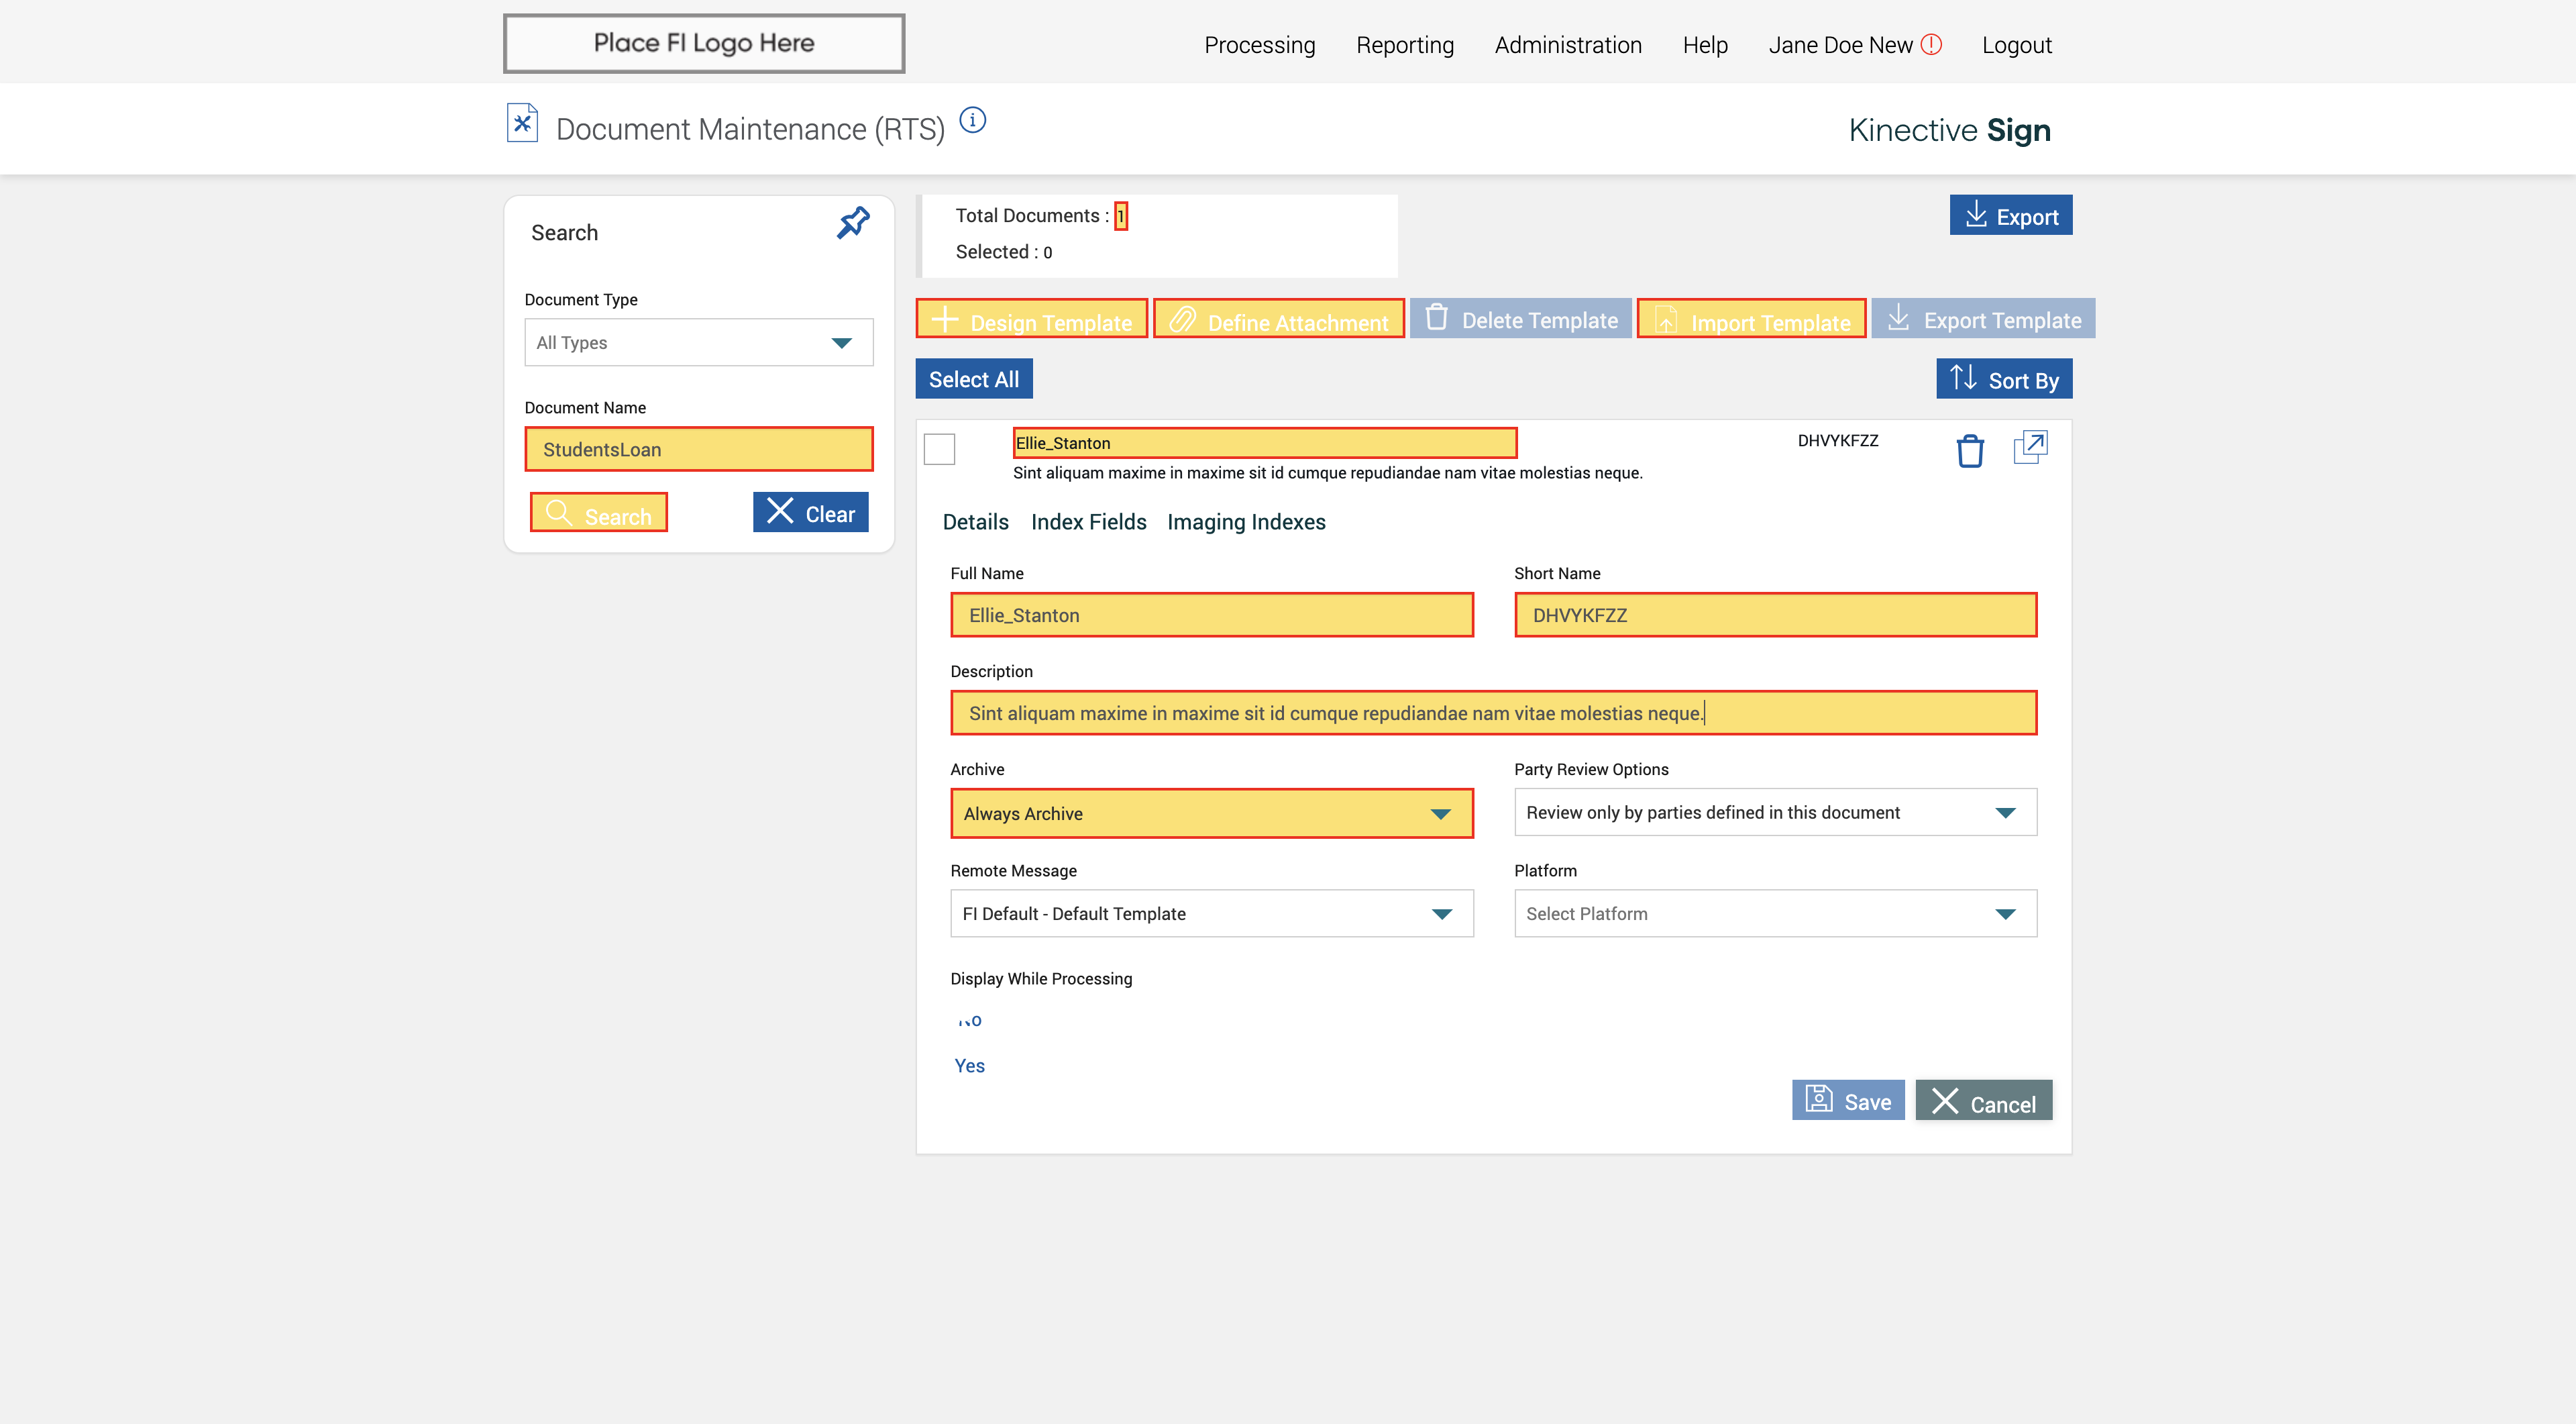Select No for Display While Processing
This screenshot has height=1424, width=2576.
point(969,1021)
